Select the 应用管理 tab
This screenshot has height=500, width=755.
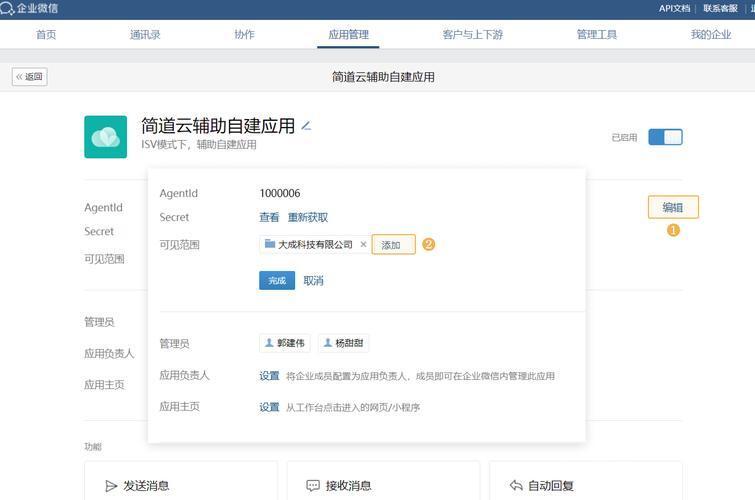(x=348, y=35)
